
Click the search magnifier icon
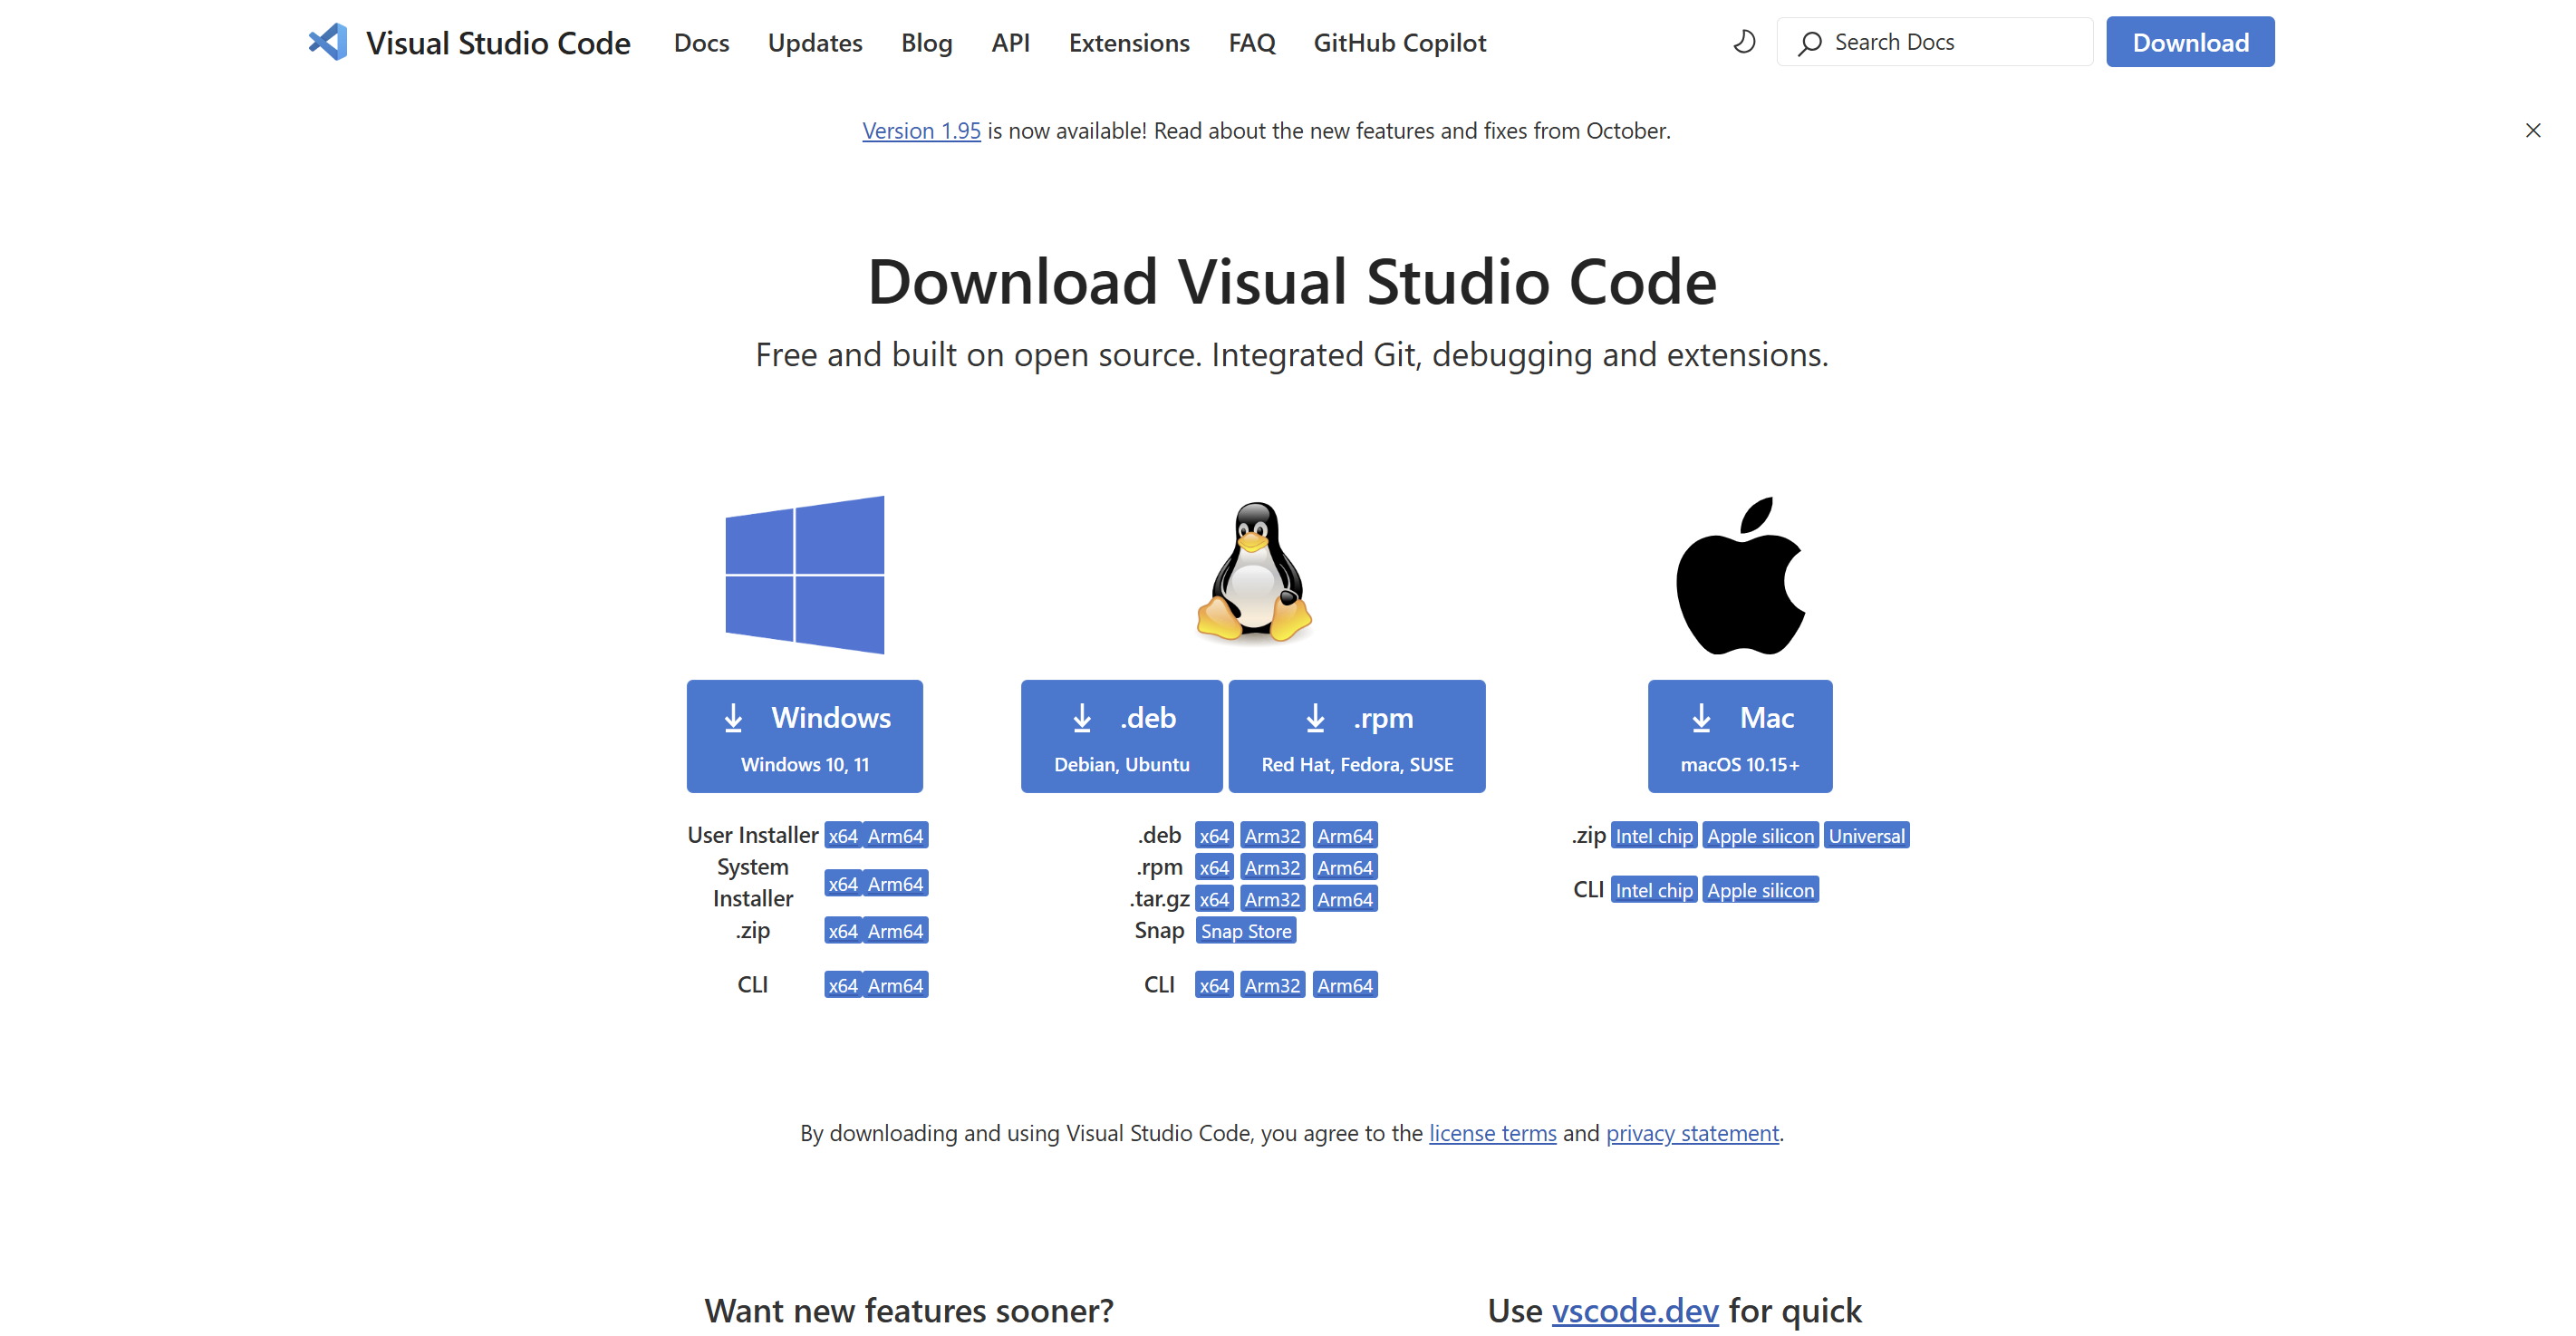click(x=1809, y=43)
